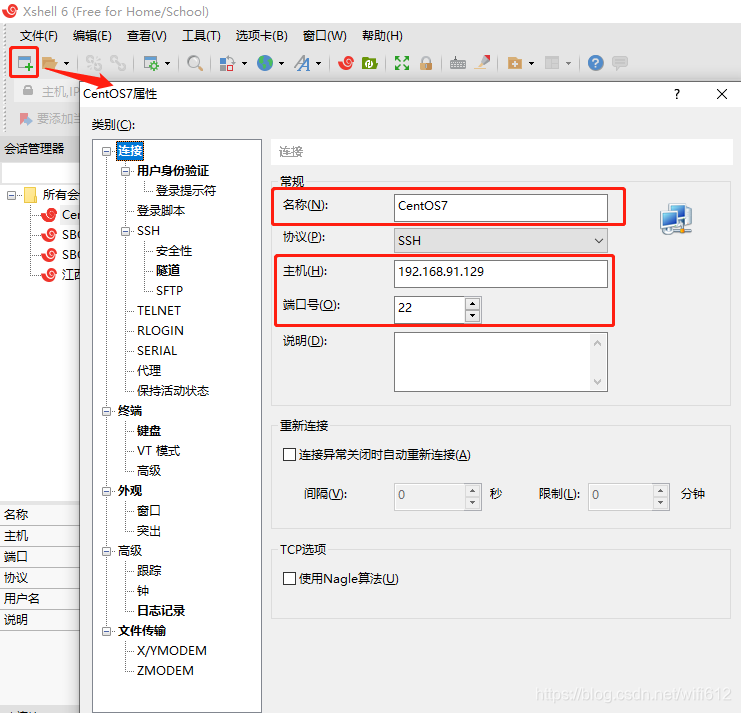
Task: Select 登录提示符 in category tree
Action: pyautogui.click(x=186, y=190)
